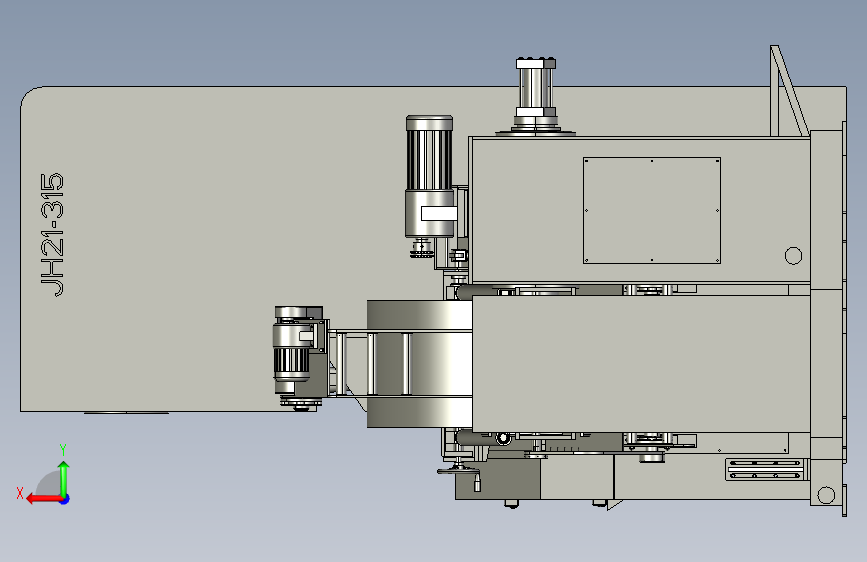867x562 pixels.
Task: Click the green Y axis arrow on triad
Action: pyautogui.click(x=64, y=478)
